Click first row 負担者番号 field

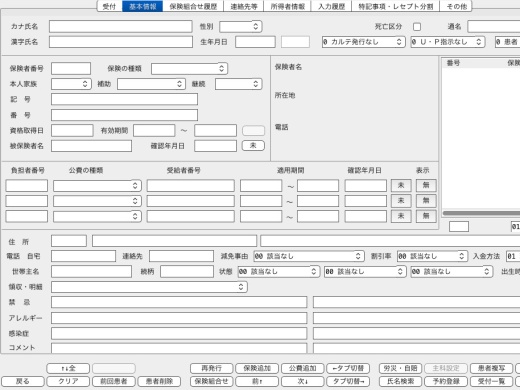point(27,186)
